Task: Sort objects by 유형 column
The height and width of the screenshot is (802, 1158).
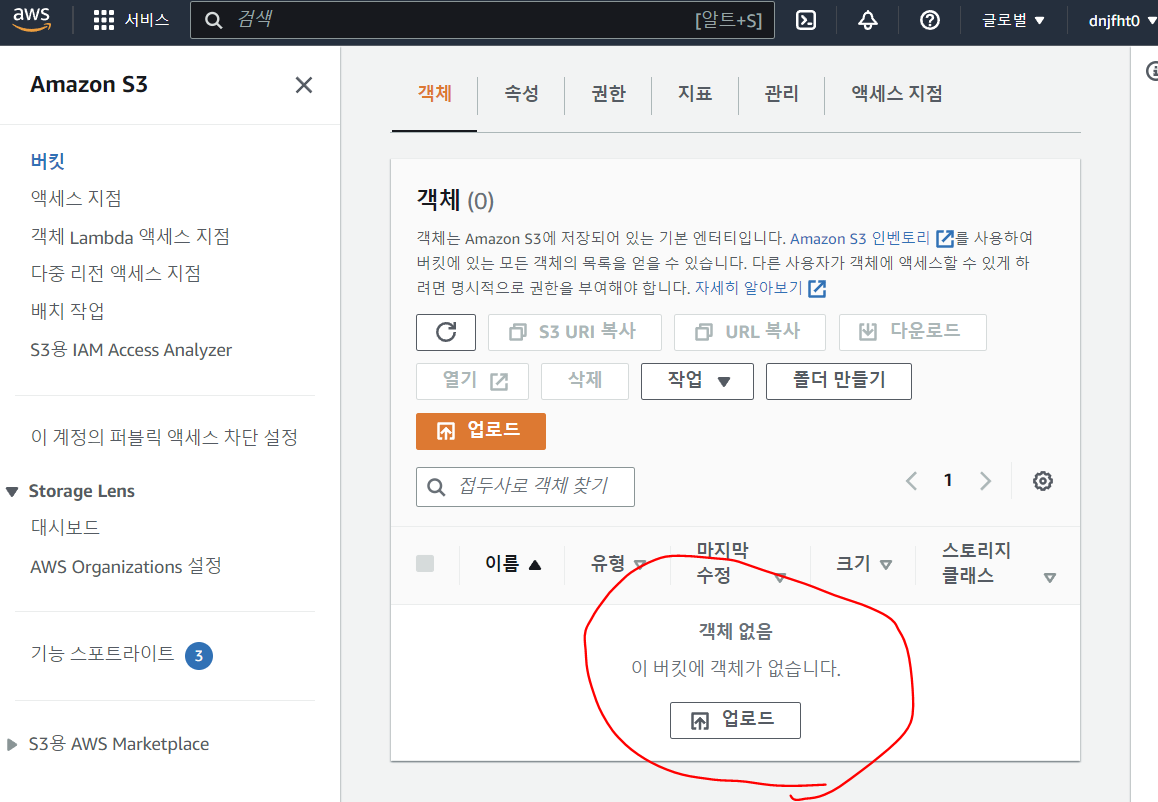Action: click(x=619, y=564)
